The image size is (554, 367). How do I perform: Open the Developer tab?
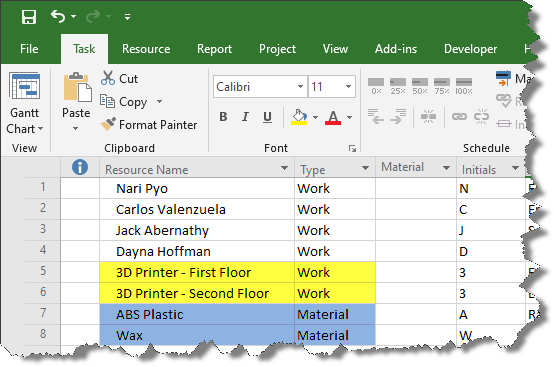pyautogui.click(x=470, y=49)
